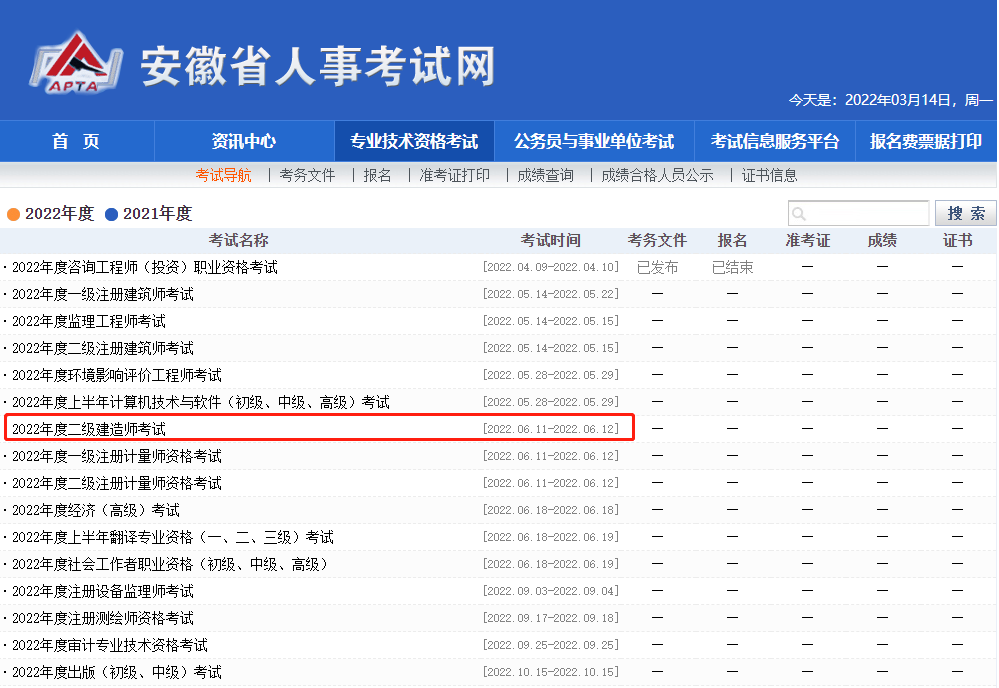Screen dimensions: 999x688
Task: Open 报名费票据打印 page
Action: click(x=925, y=140)
